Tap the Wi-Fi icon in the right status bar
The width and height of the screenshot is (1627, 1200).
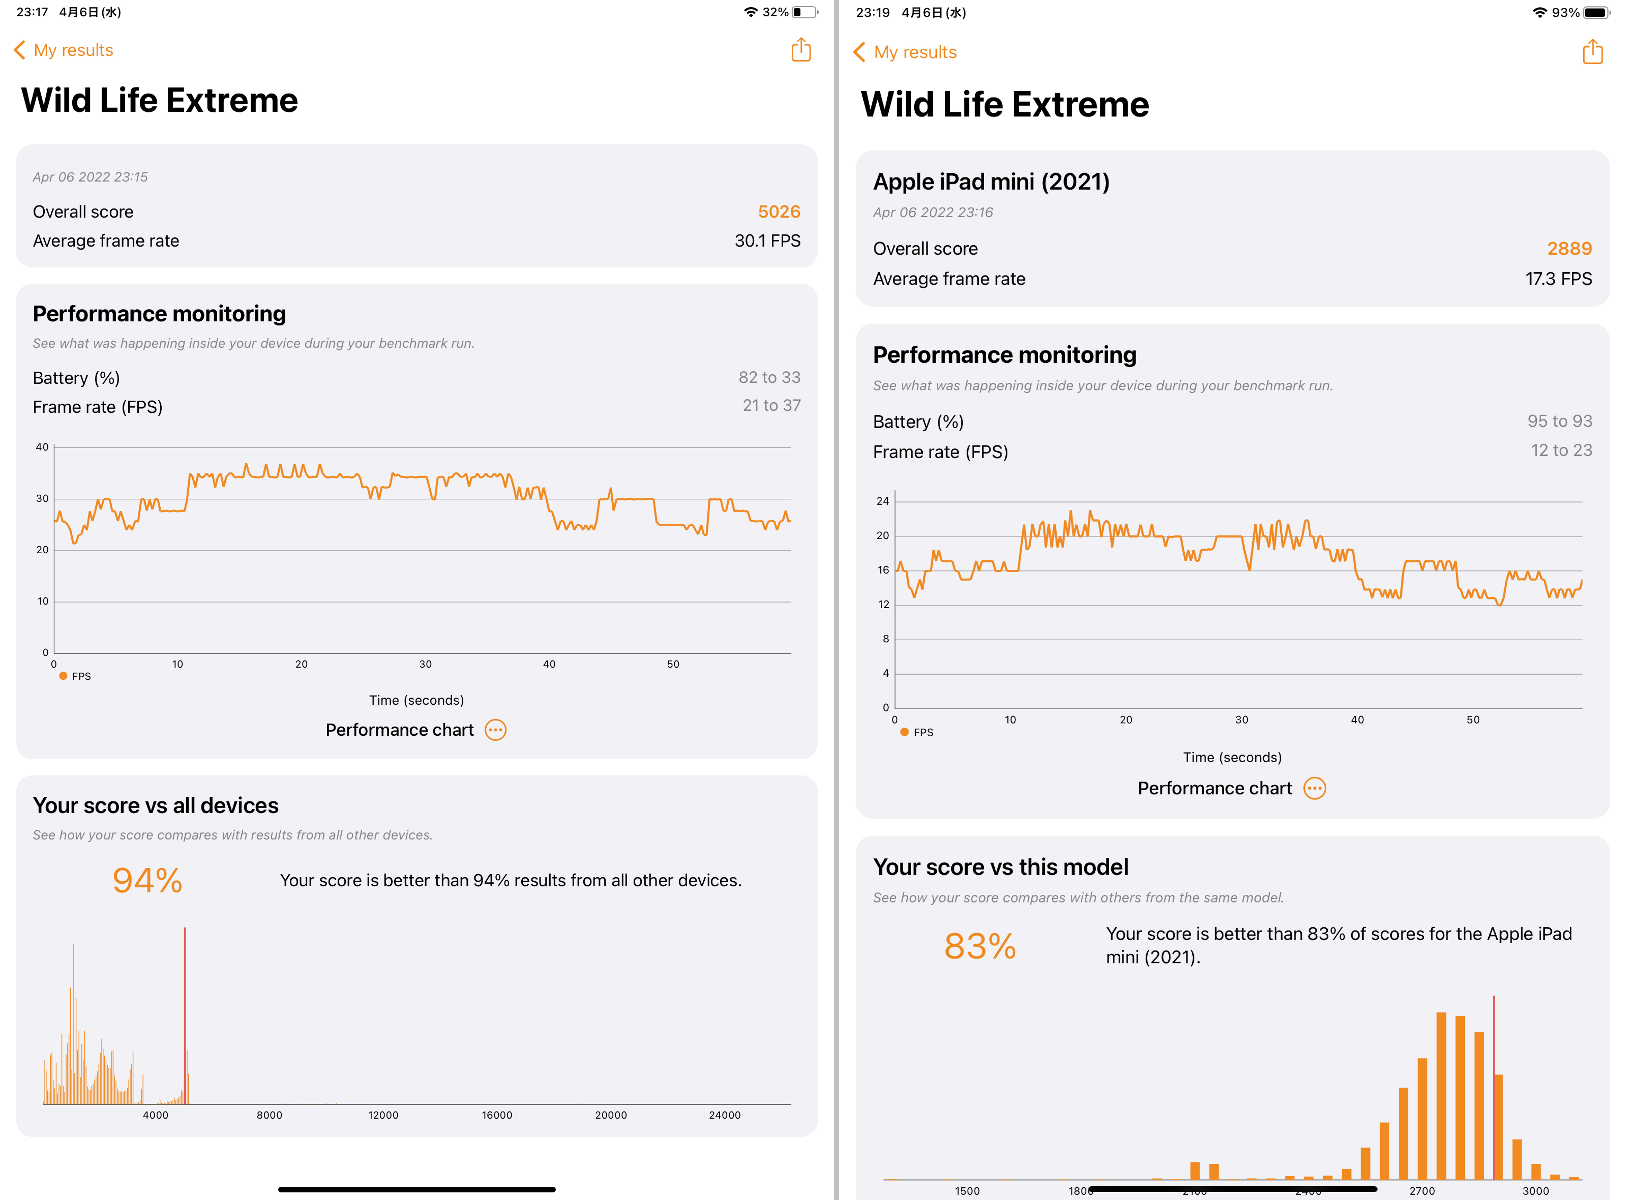pos(1539,12)
